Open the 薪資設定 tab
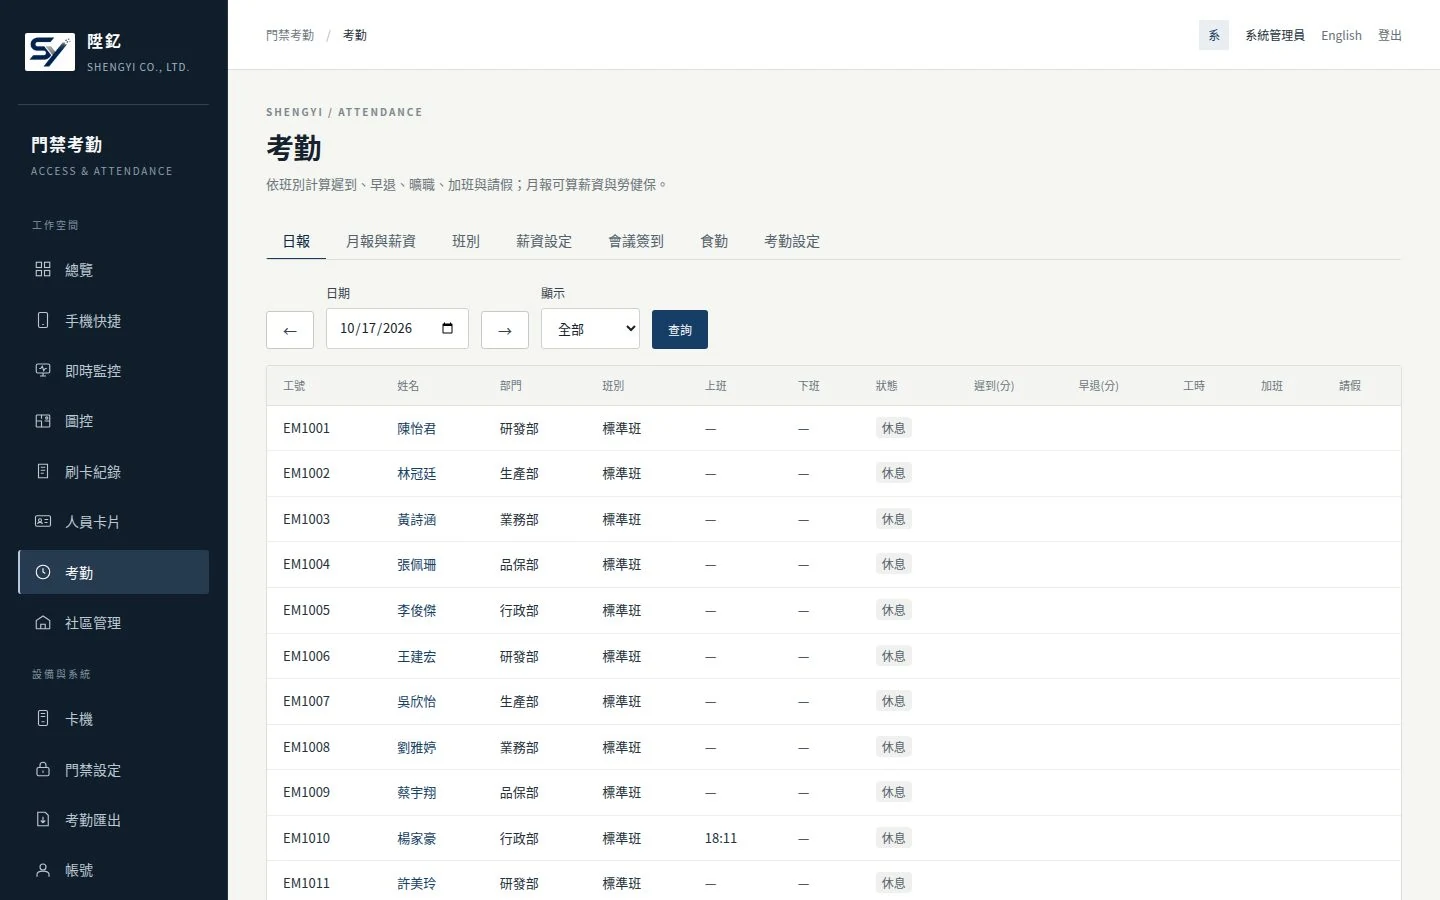The height and width of the screenshot is (900, 1440). (544, 241)
